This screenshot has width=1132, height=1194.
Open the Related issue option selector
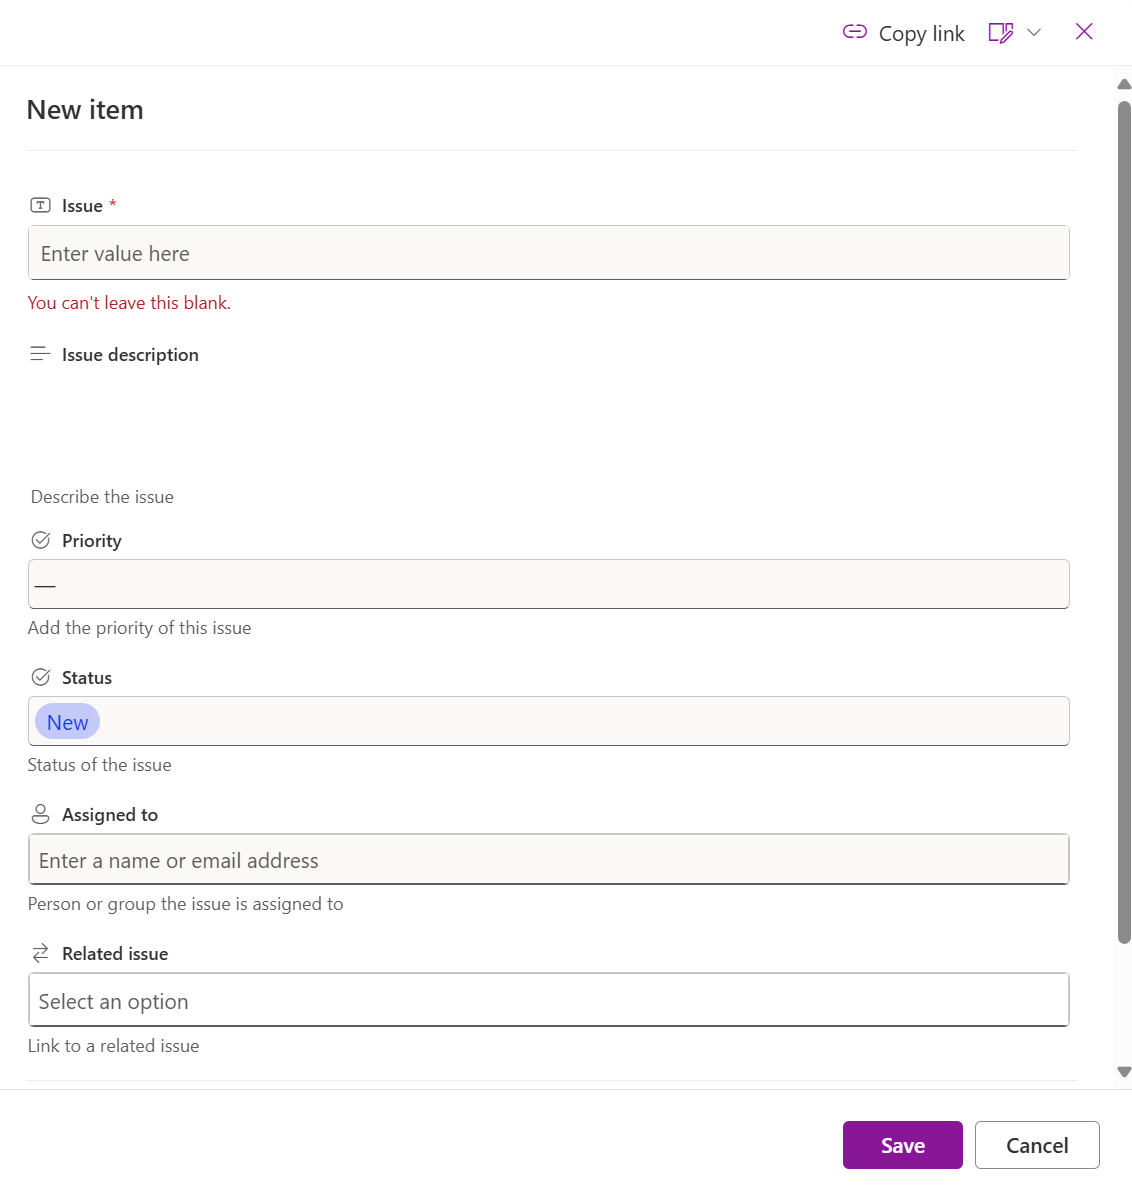point(548,999)
